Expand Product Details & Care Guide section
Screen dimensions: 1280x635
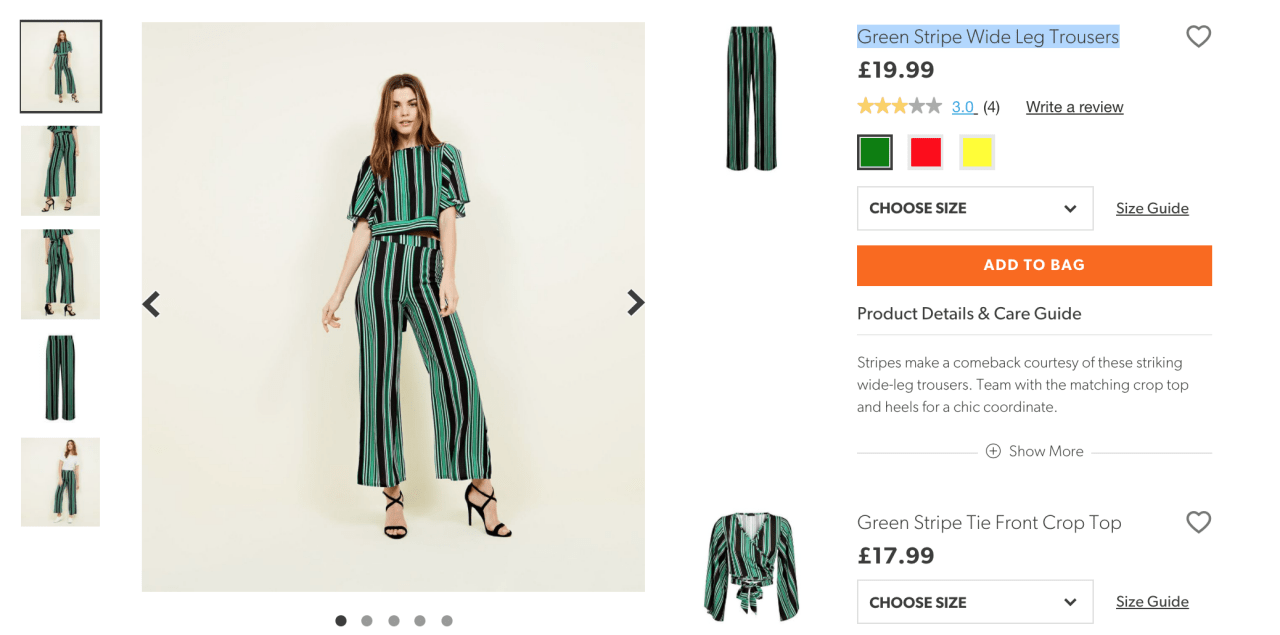[969, 313]
